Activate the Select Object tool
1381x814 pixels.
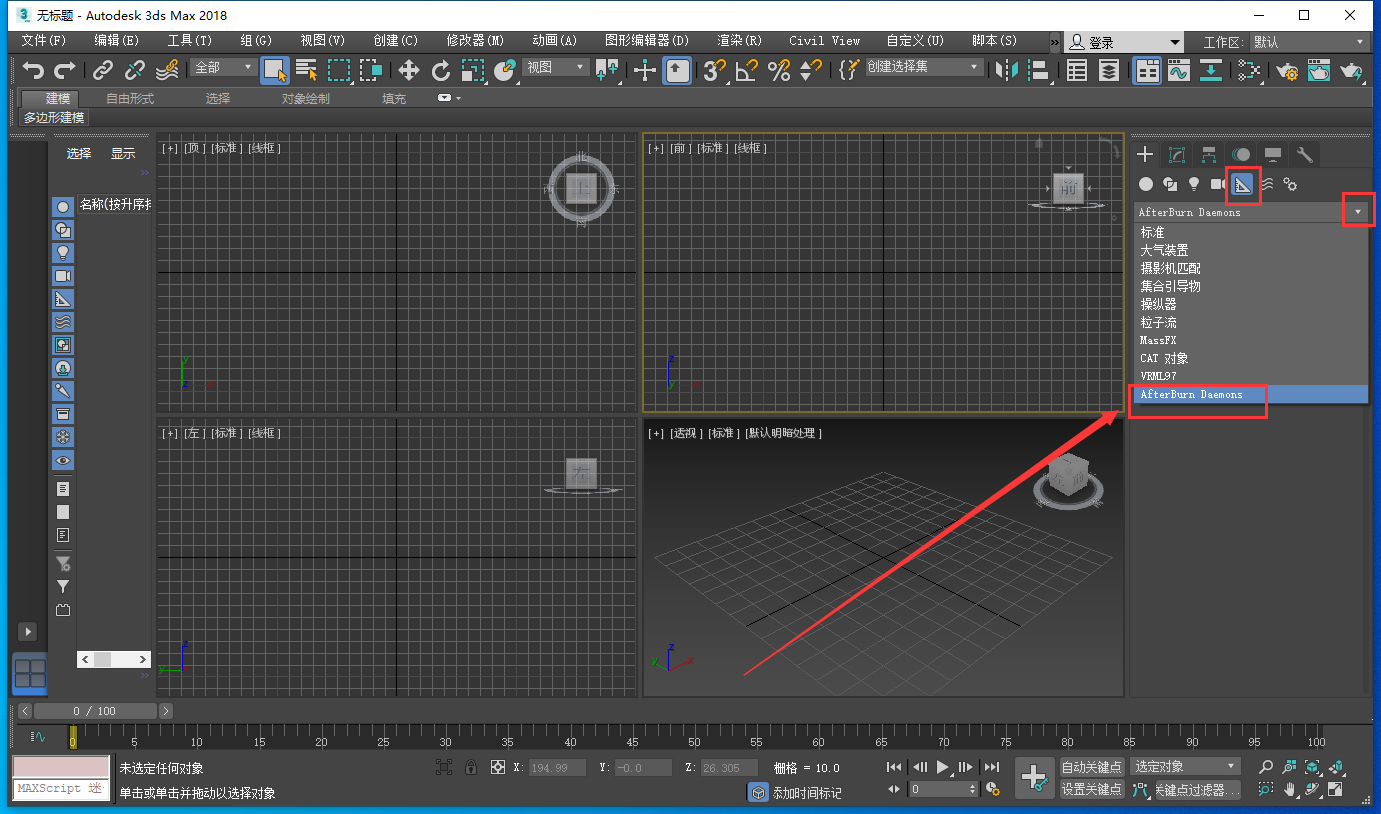click(275, 70)
